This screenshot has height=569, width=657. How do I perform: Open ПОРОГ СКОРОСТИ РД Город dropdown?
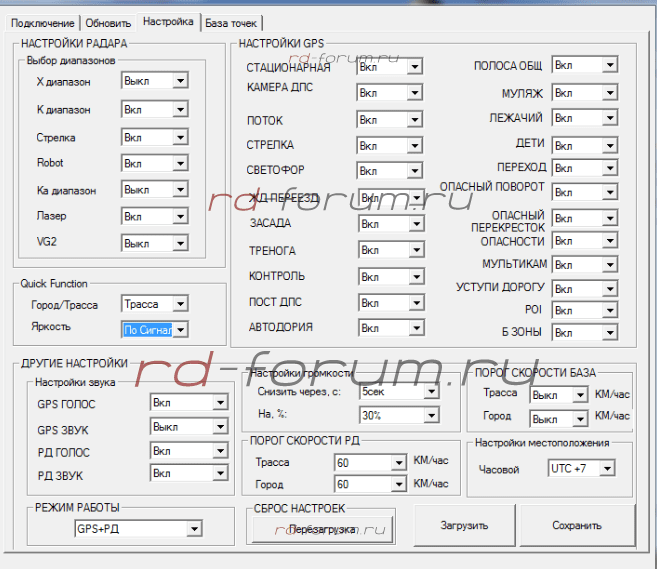point(370,484)
